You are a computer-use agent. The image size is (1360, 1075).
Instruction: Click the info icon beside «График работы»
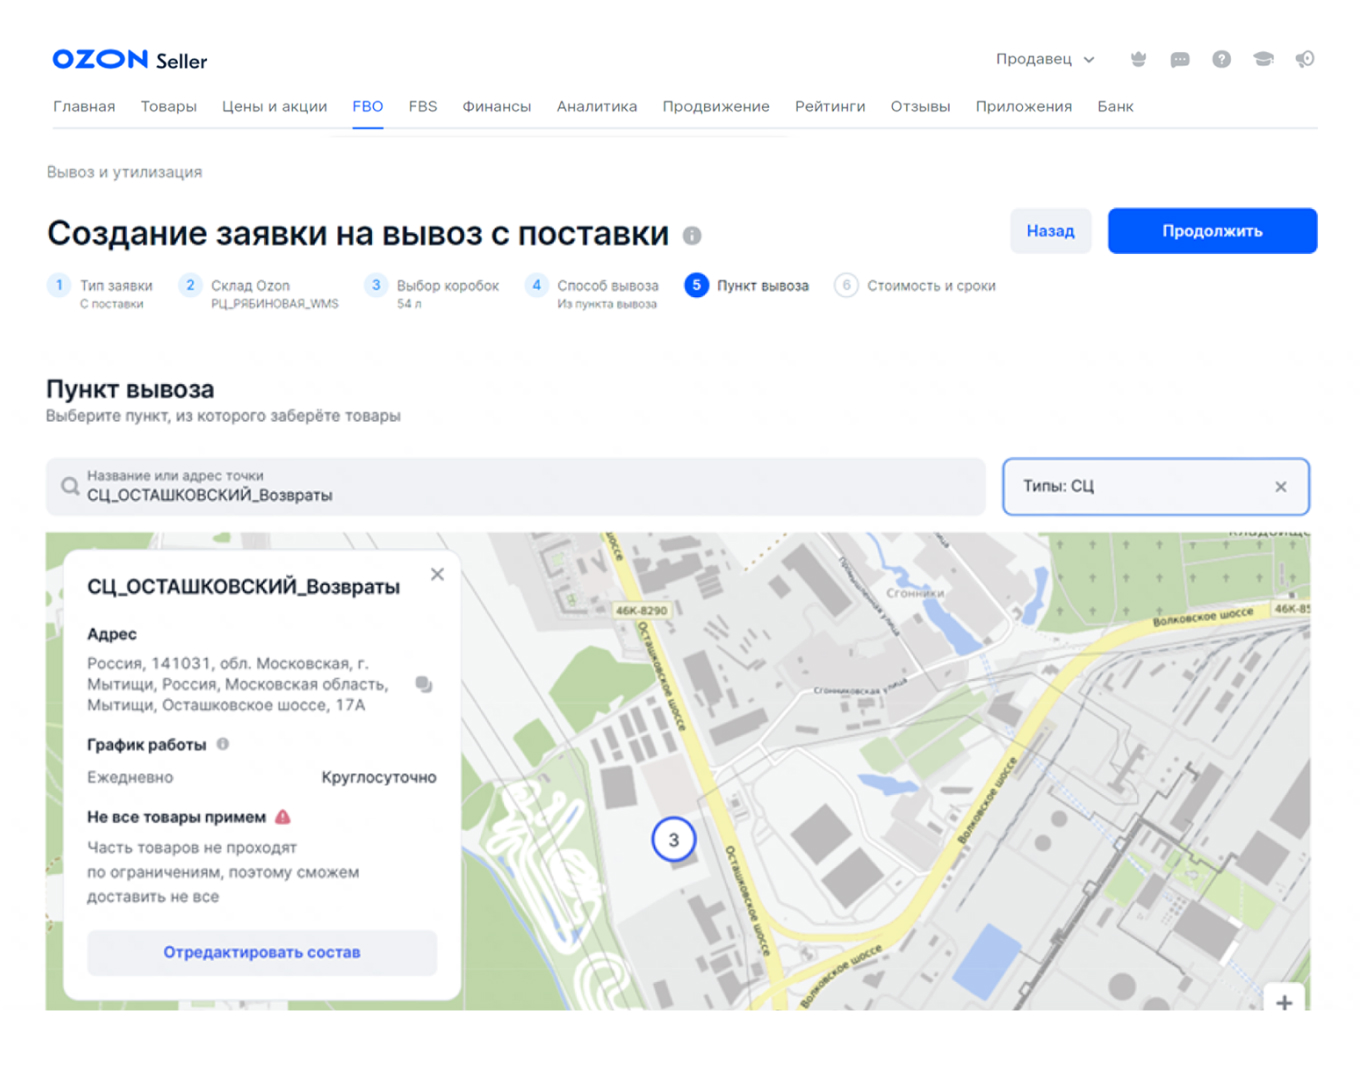221,744
